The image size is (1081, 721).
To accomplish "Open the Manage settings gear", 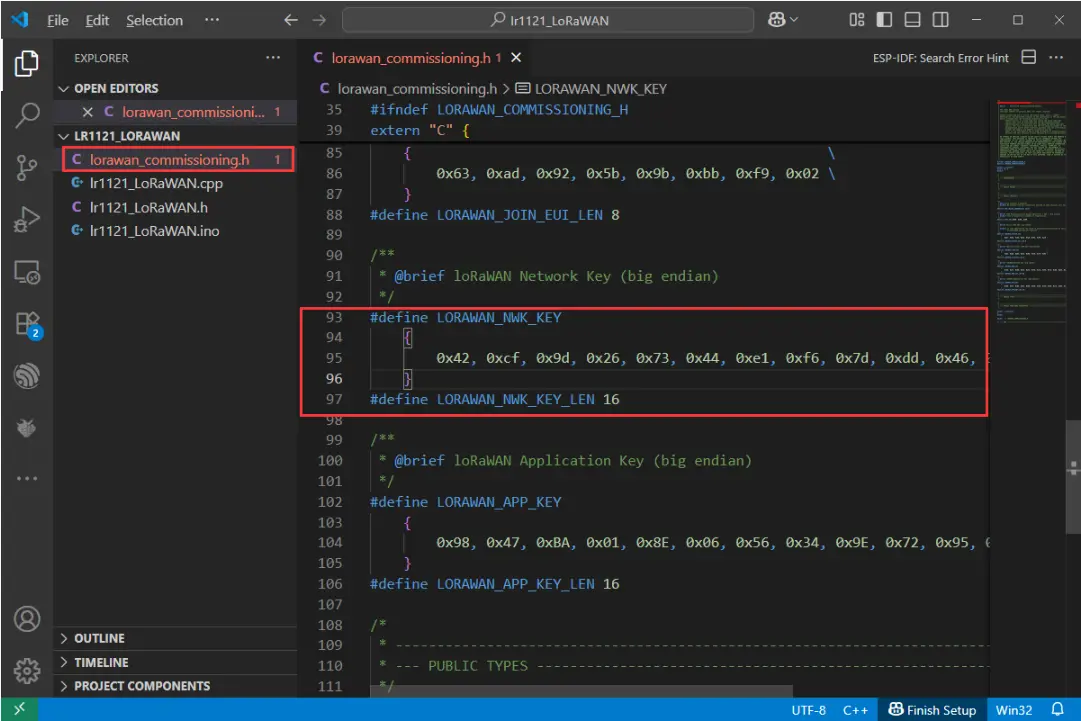I will pos(27,669).
